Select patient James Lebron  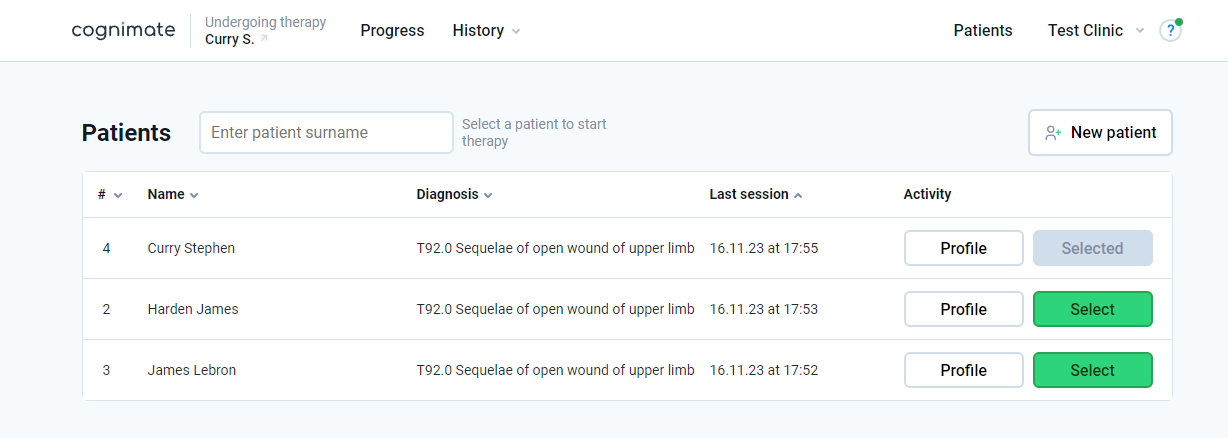[x=1092, y=370]
